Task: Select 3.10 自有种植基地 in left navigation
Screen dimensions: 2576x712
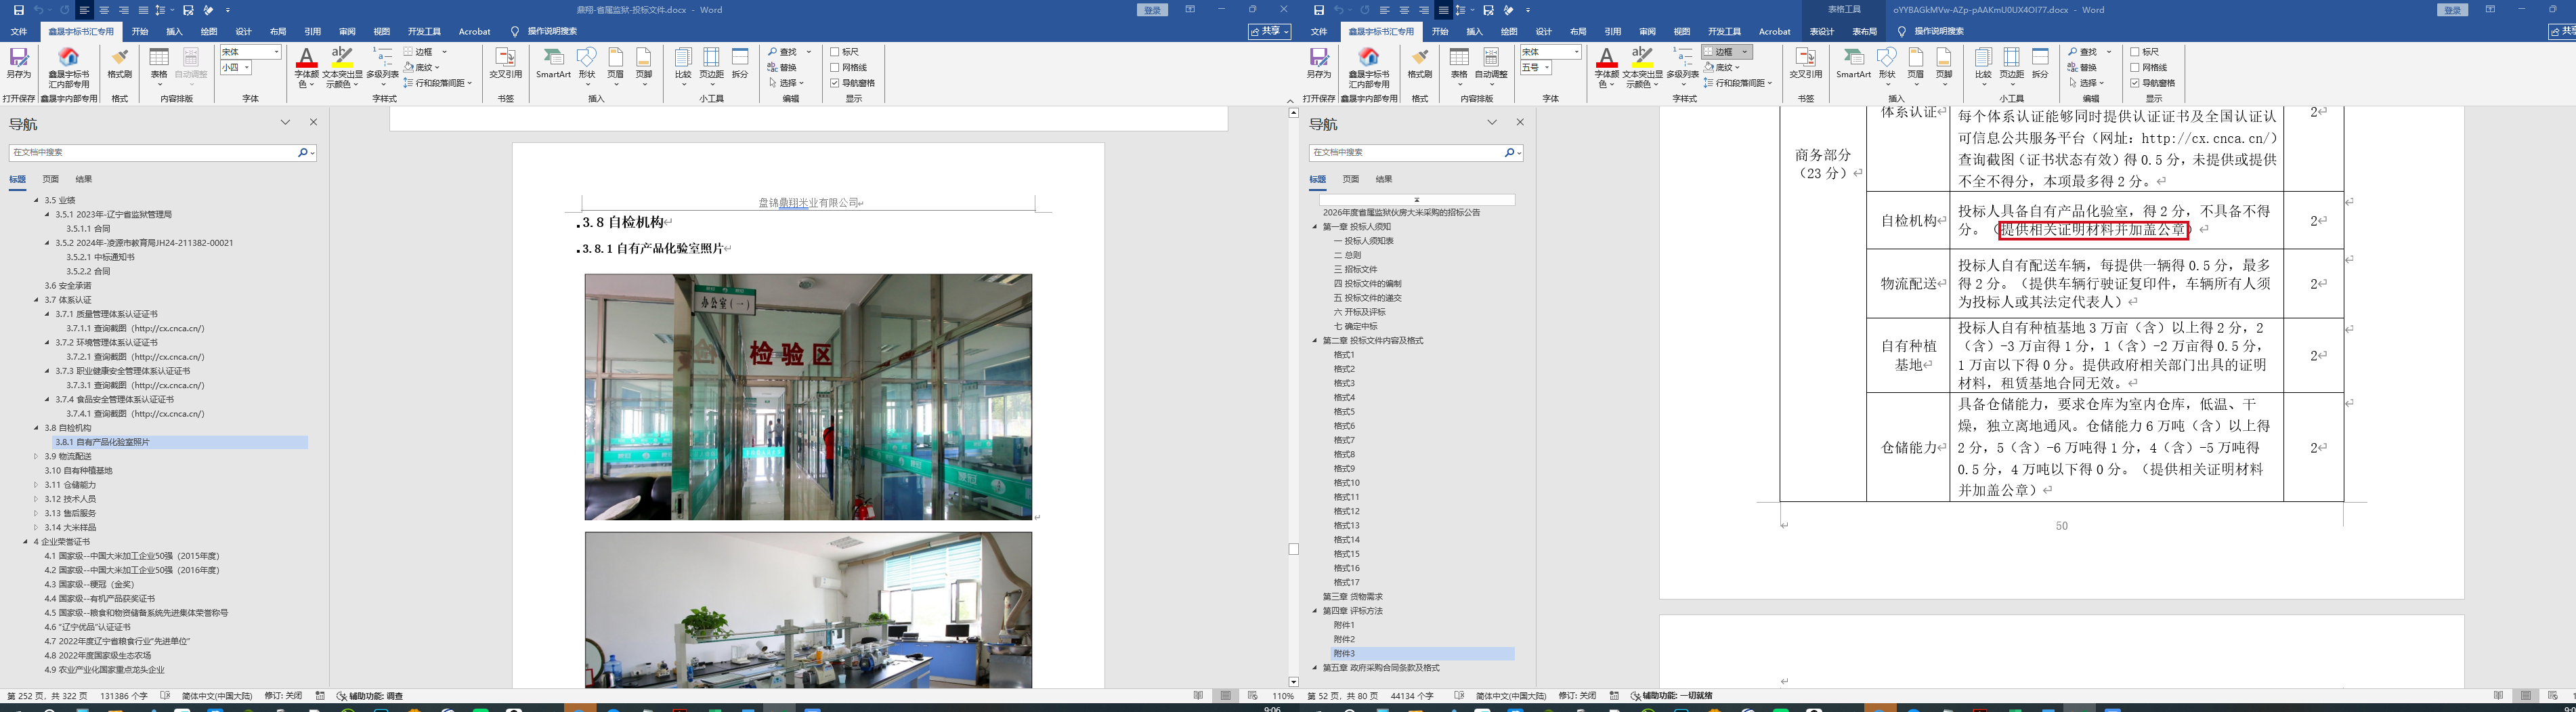Action: click(78, 470)
